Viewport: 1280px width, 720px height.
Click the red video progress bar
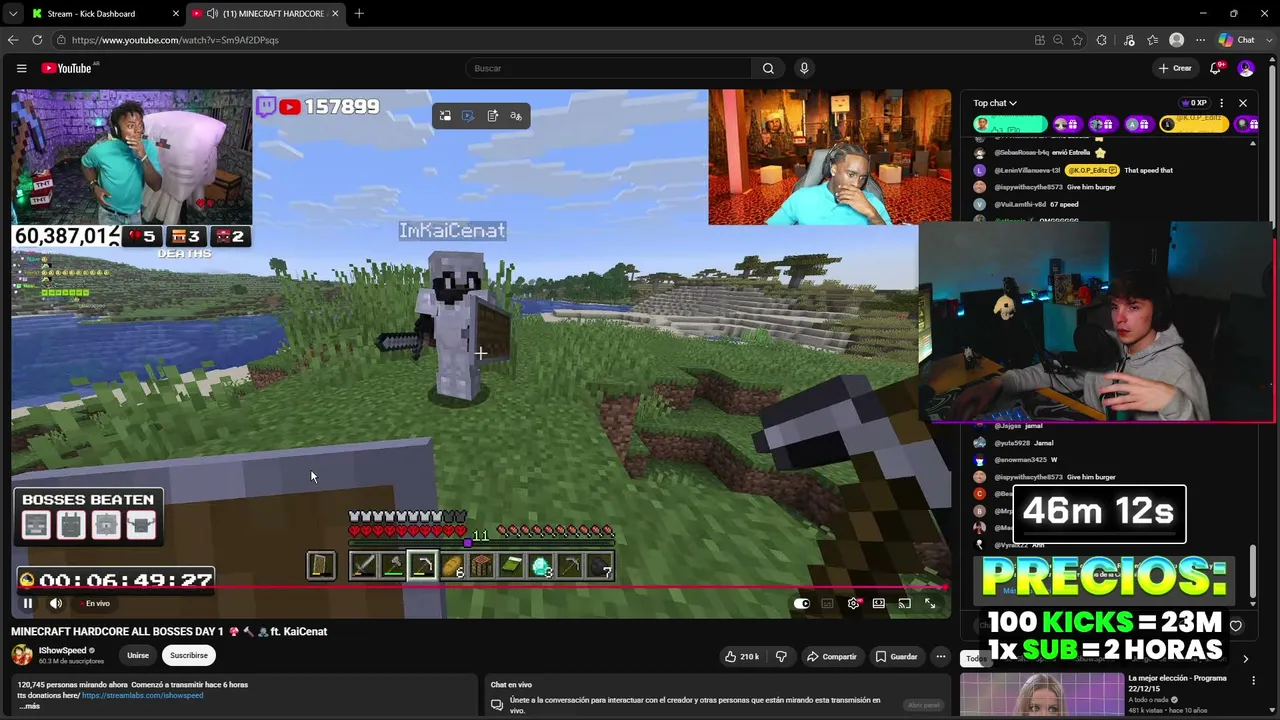point(480,588)
